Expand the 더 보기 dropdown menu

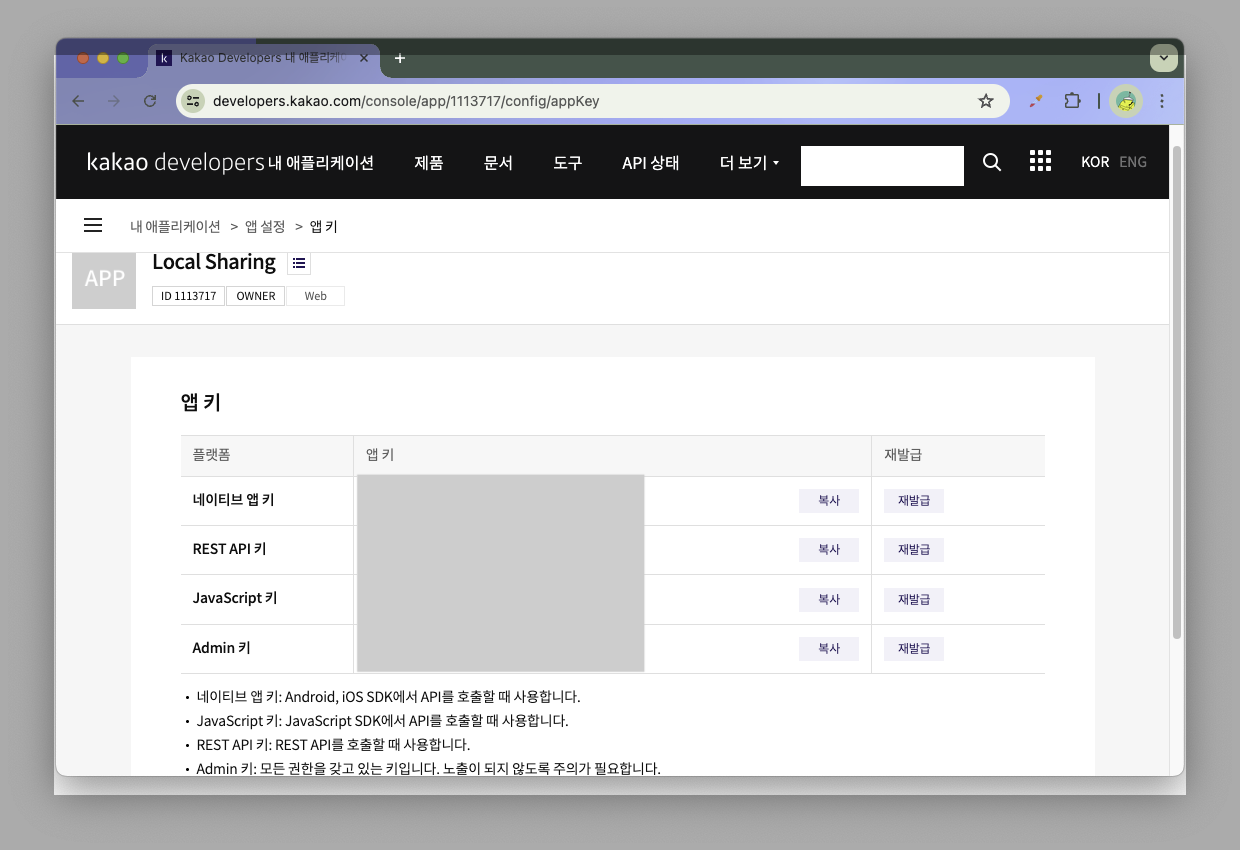[x=749, y=163]
